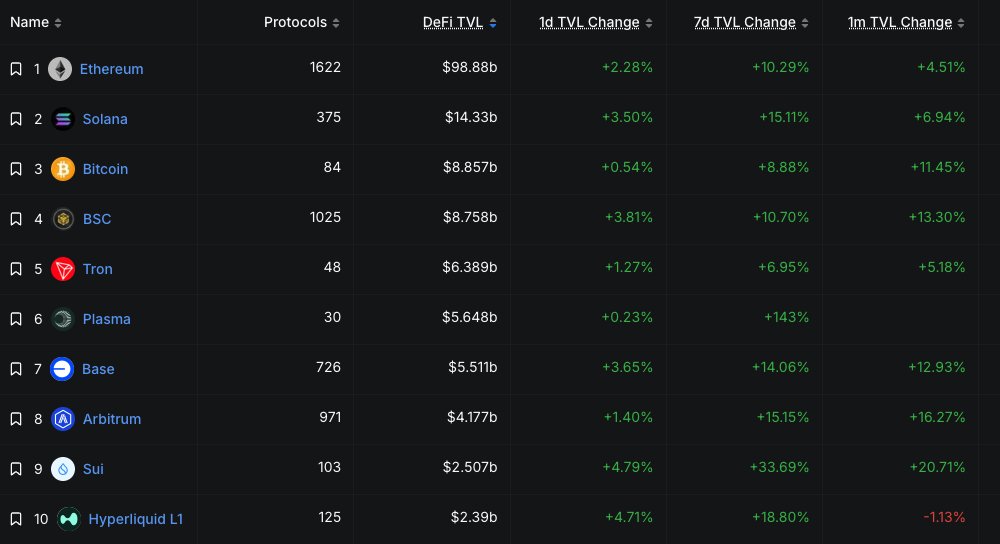Sort table by Name column arrows
Image resolution: width=1000 pixels, height=544 pixels.
coord(58,23)
